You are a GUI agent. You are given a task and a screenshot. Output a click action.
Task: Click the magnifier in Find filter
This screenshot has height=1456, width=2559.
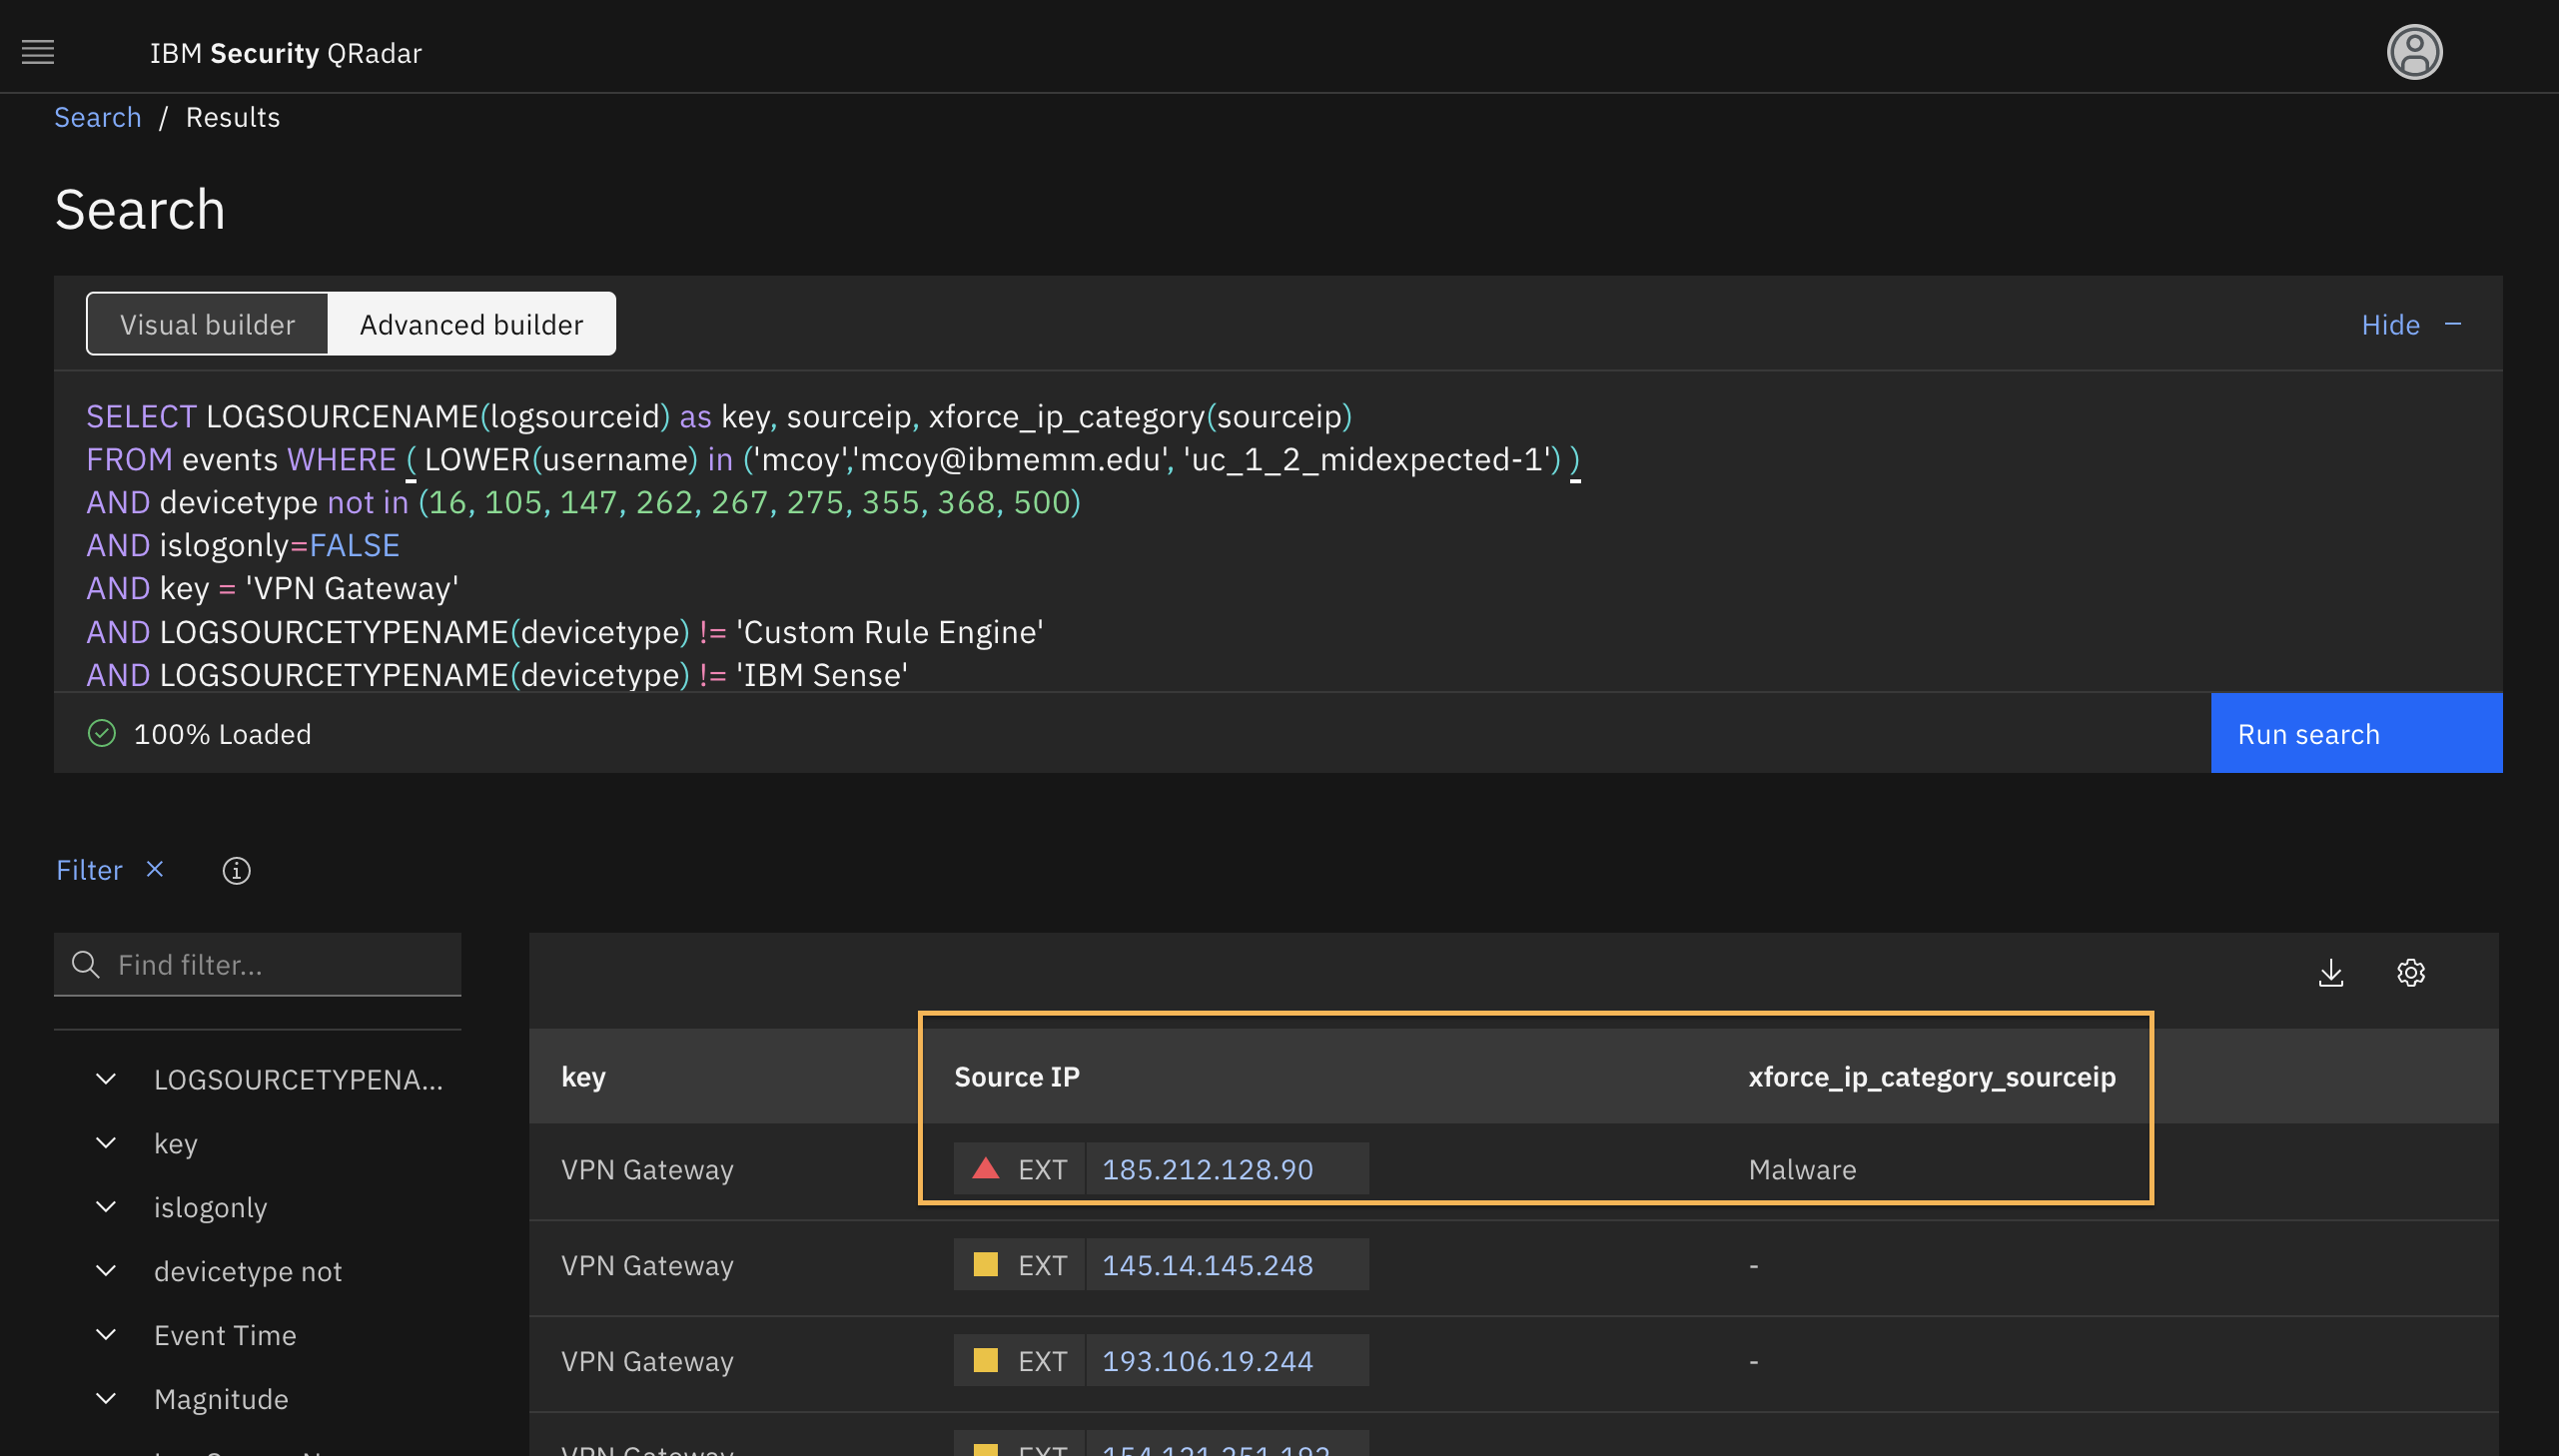[x=86, y=964]
